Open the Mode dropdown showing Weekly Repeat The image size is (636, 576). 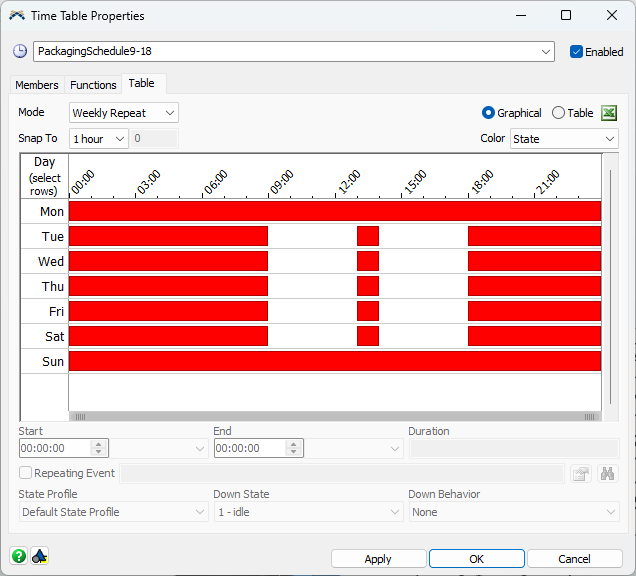(x=123, y=113)
